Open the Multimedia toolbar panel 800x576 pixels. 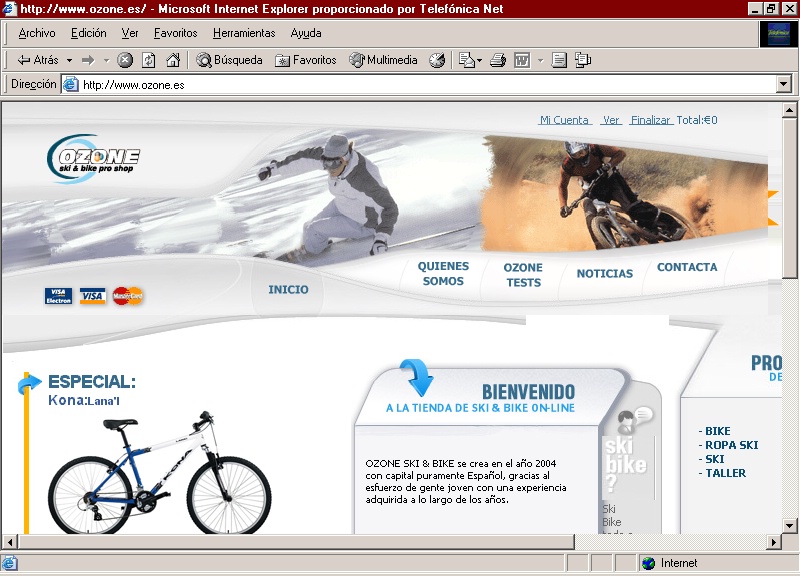[x=383, y=60]
